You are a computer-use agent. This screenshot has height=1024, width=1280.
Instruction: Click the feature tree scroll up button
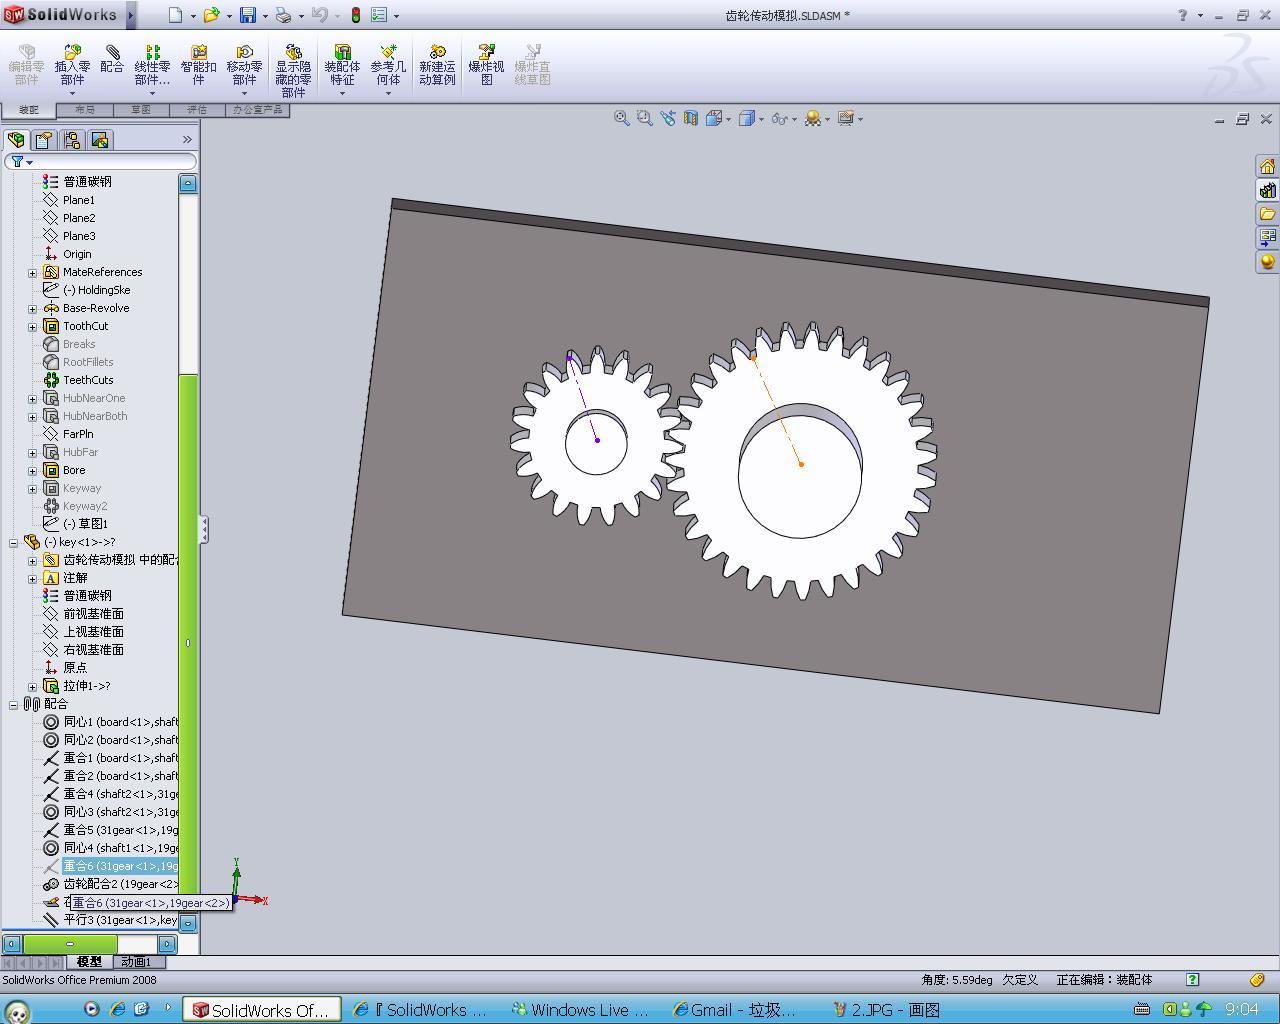(188, 183)
